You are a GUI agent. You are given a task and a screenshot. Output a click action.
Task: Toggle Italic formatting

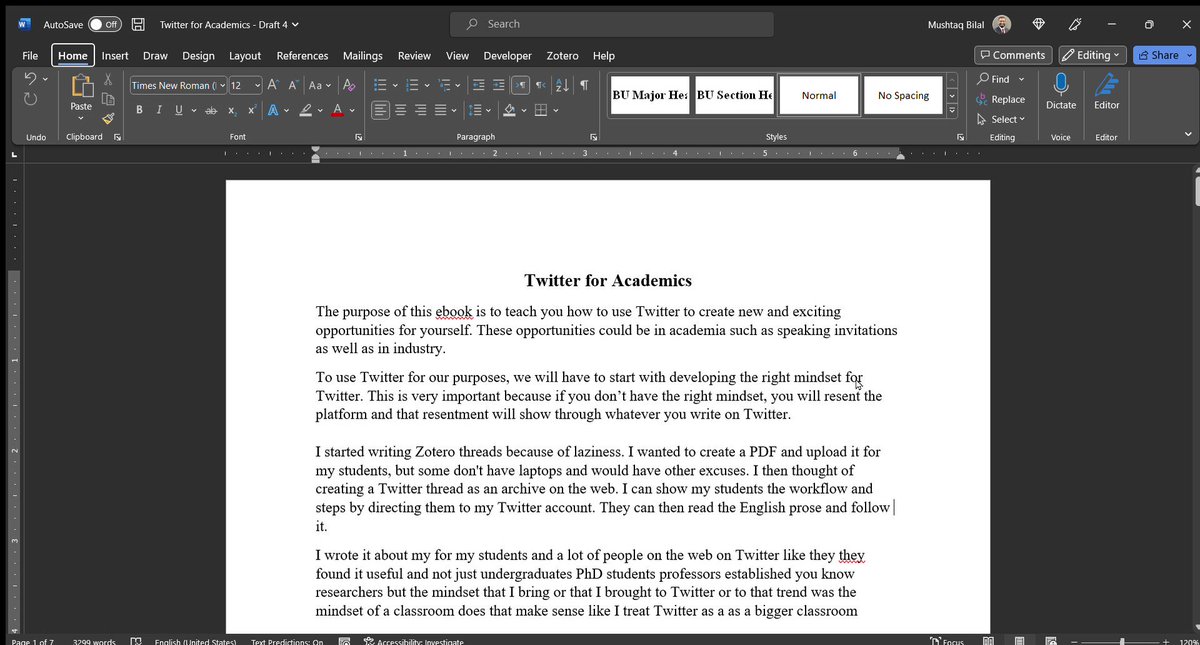[x=159, y=110]
